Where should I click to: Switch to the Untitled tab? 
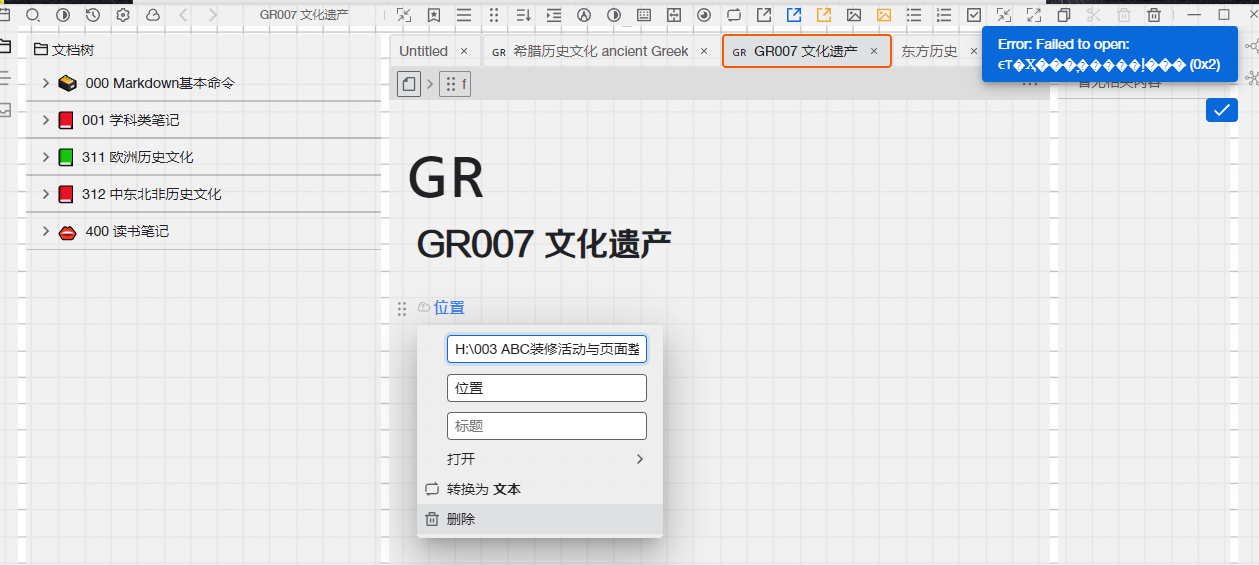(423, 51)
